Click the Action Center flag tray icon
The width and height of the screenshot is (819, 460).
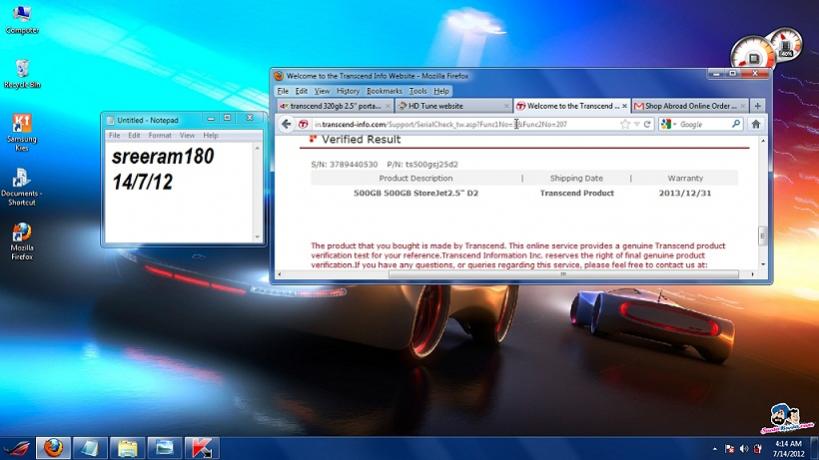730,449
